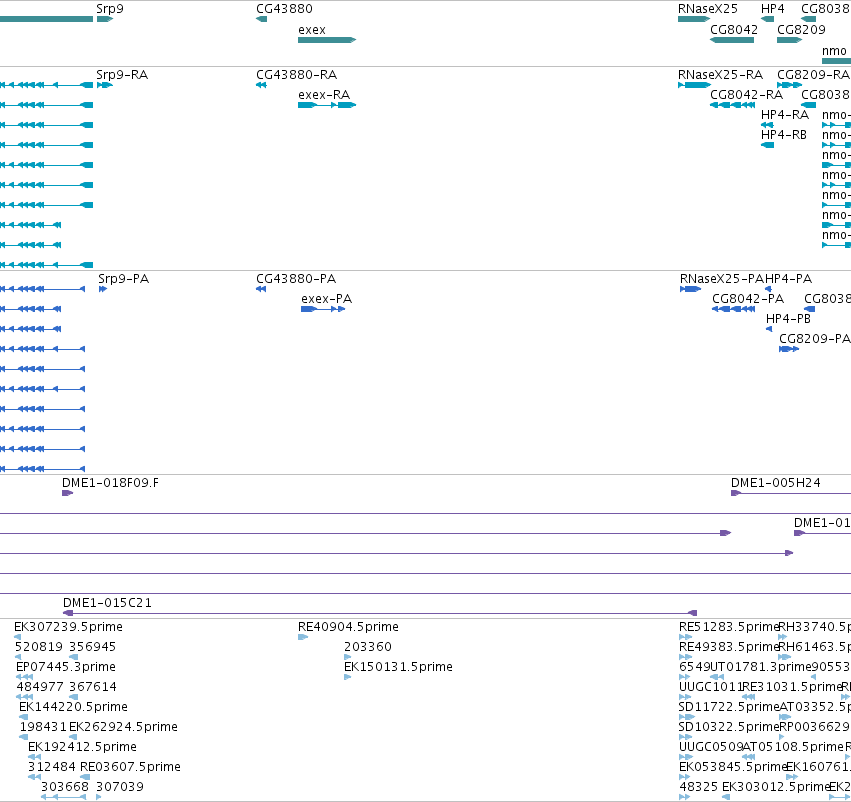This screenshot has width=851, height=802.
Task: Click the EK053845.5prime EST label
Action: pos(733,767)
